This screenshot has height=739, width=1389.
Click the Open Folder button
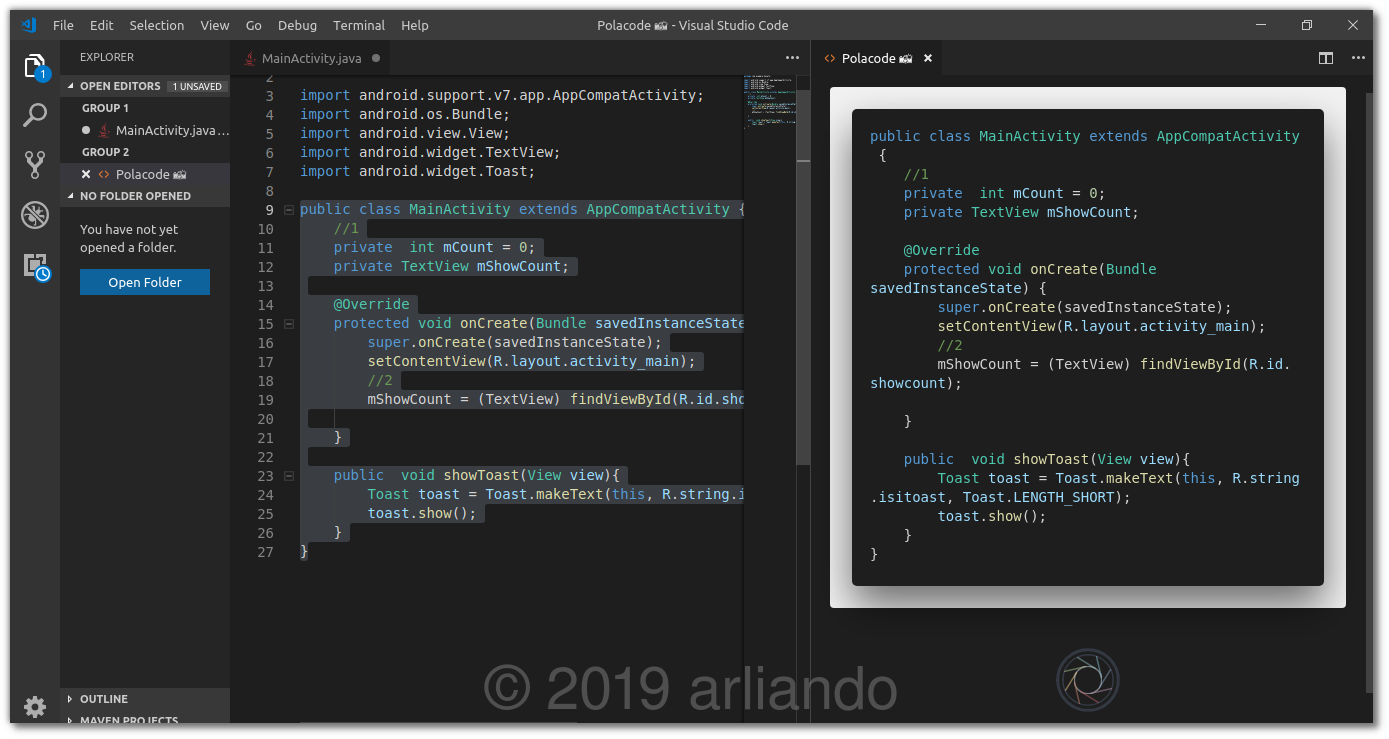(144, 282)
